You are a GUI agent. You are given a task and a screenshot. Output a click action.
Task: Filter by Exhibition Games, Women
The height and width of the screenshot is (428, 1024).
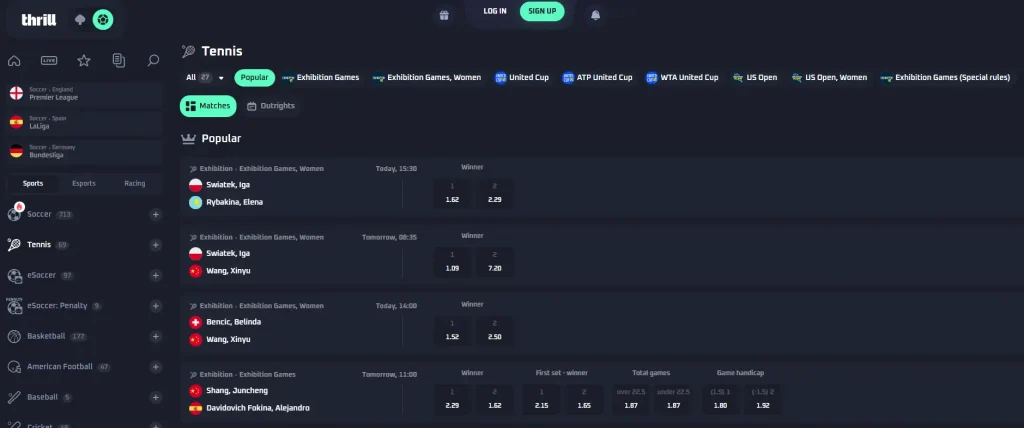coord(427,78)
